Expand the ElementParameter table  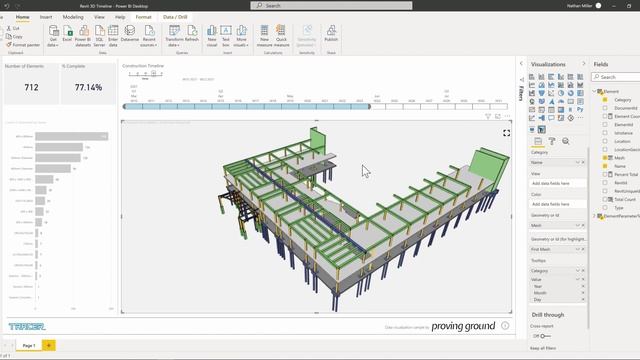coord(595,216)
